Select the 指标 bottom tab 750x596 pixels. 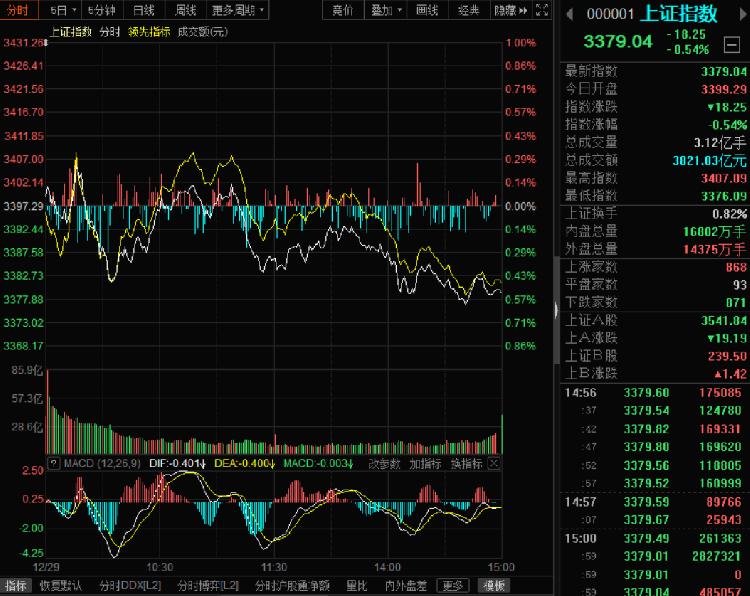point(16,585)
